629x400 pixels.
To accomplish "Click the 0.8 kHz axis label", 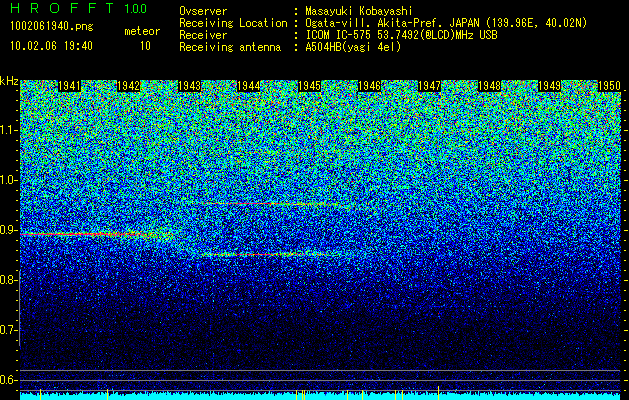I will pos(8,280).
